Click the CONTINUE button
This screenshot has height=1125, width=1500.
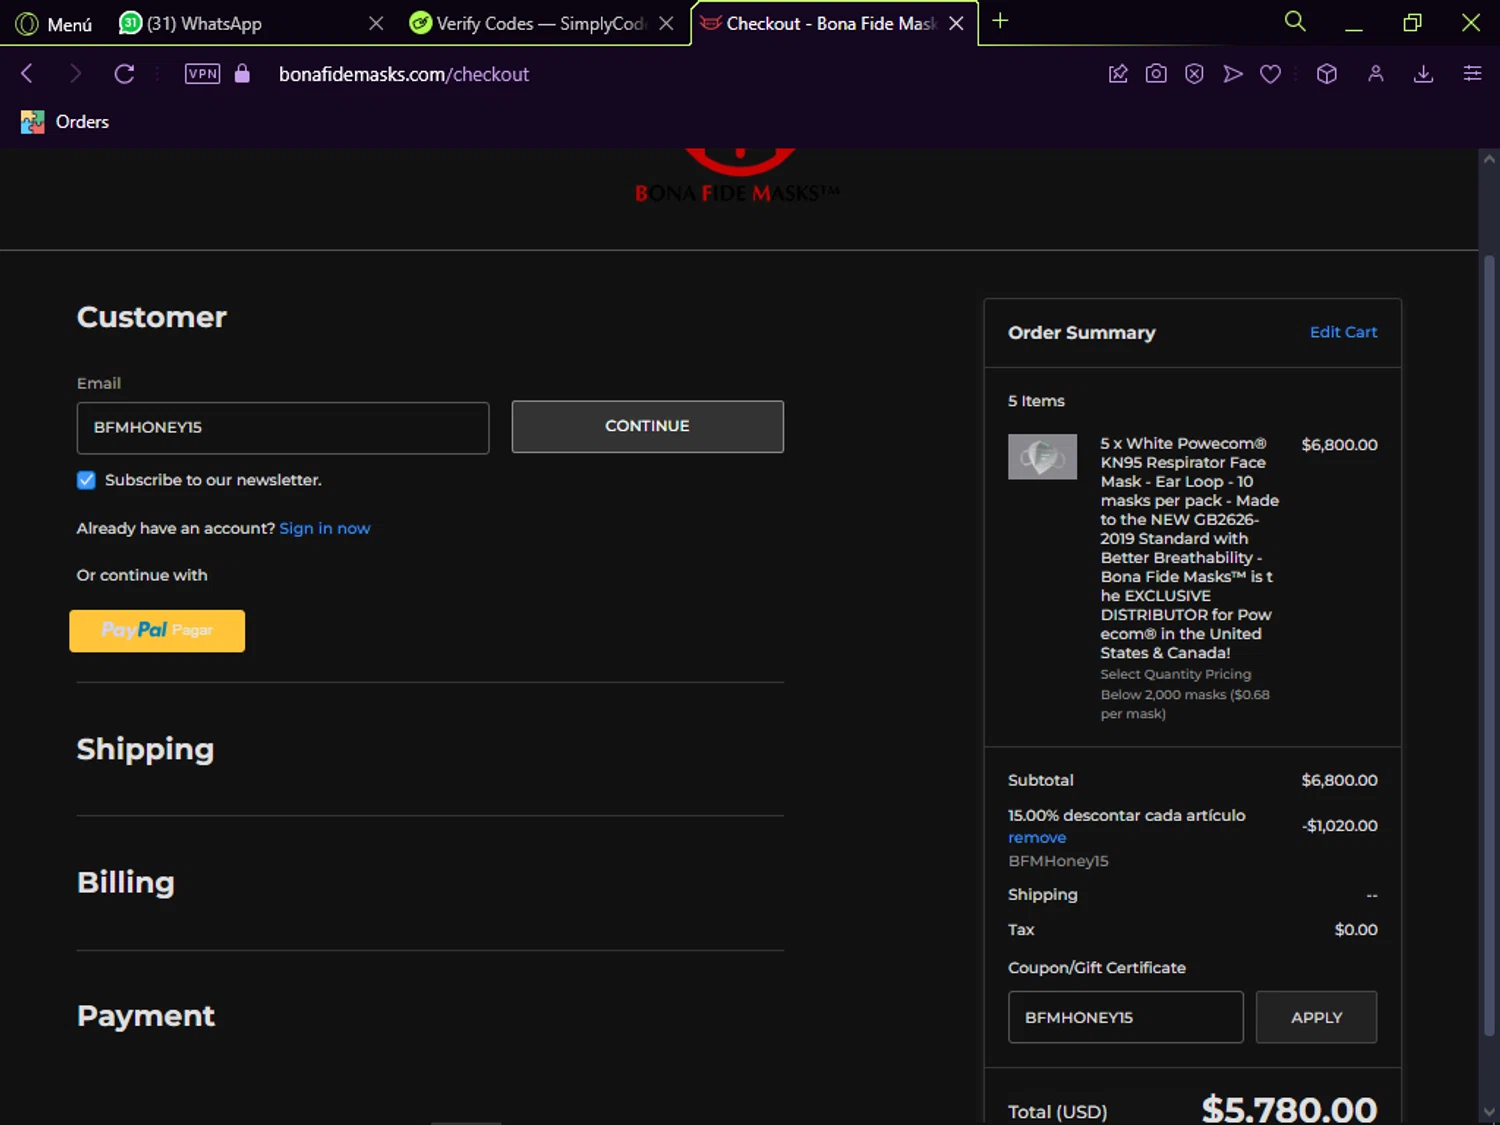coord(647,427)
